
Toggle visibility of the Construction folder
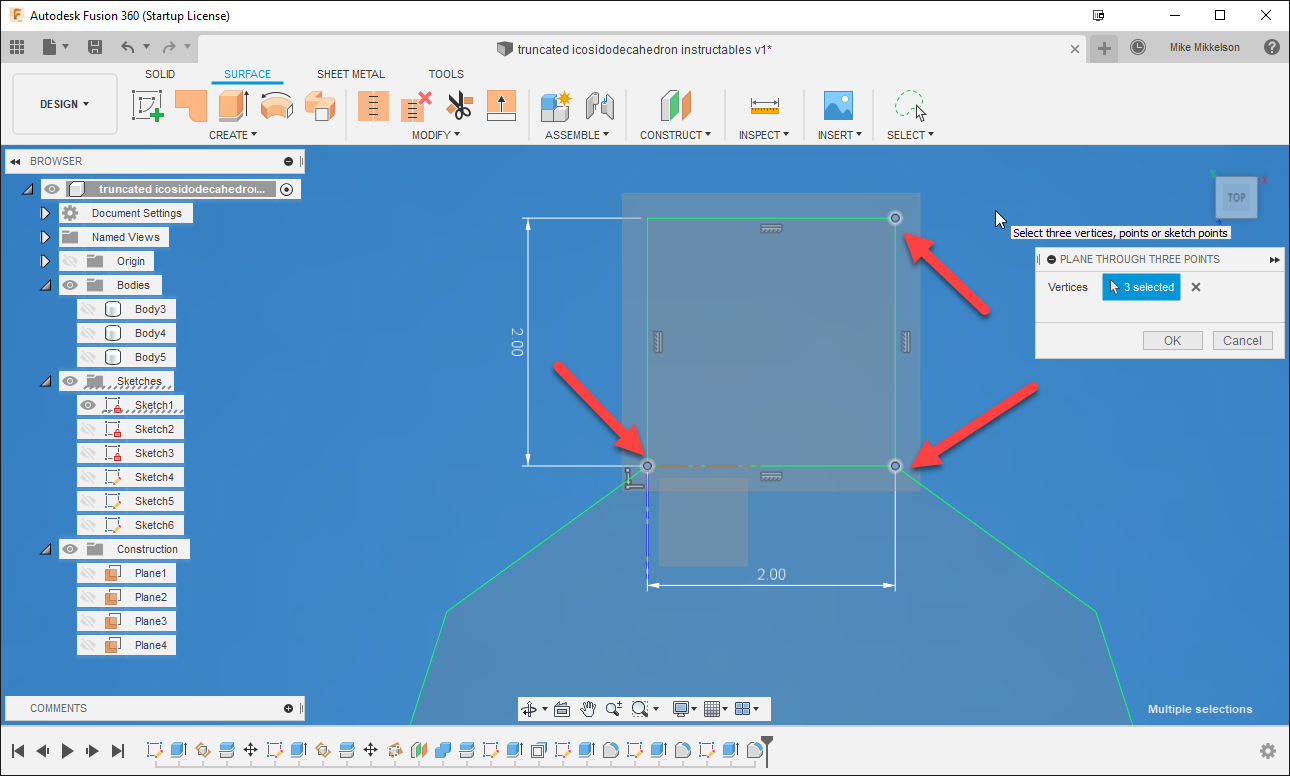pyautogui.click(x=69, y=548)
